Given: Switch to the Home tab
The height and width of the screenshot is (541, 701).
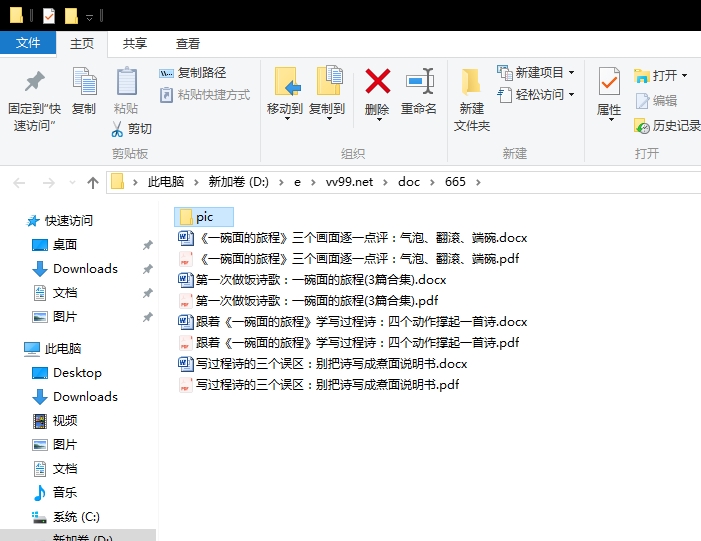Looking at the screenshot, I should [x=82, y=44].
